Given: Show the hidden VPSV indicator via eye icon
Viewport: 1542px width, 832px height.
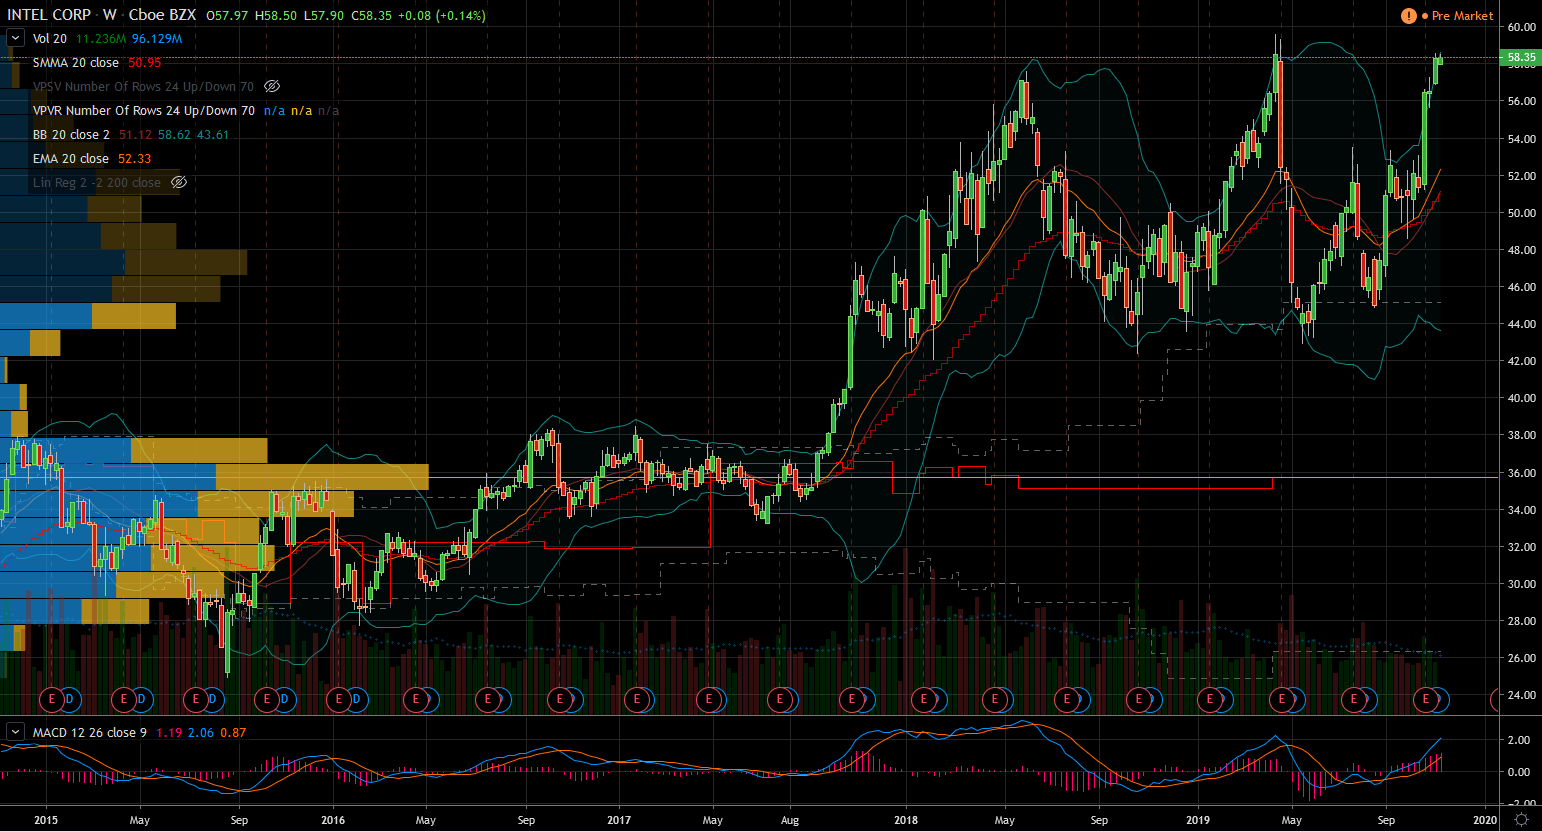Looking at the screenshot, I should pos(272,87).
